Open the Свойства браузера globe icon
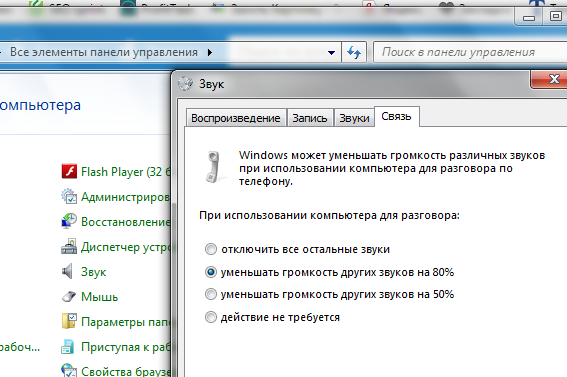The width and height of the screenshot is (567, 377). 69,370
